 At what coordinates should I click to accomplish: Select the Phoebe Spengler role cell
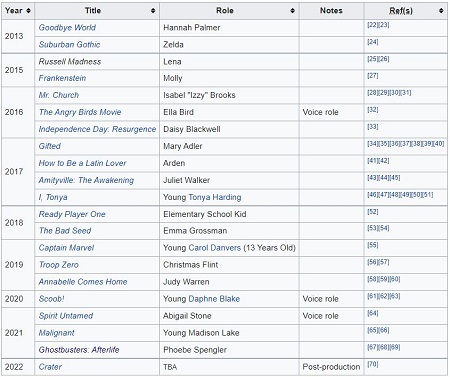click(229, 350)
